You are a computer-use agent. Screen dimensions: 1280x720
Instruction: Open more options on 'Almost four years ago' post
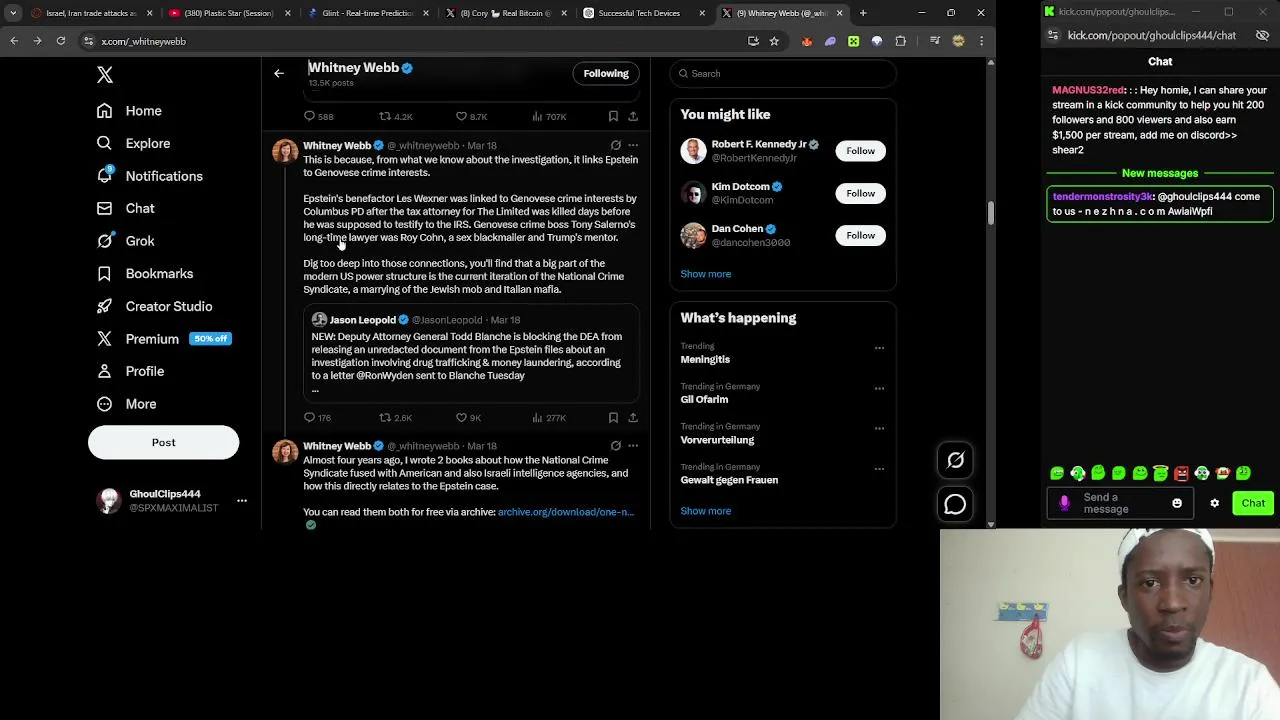click(633, 446)
